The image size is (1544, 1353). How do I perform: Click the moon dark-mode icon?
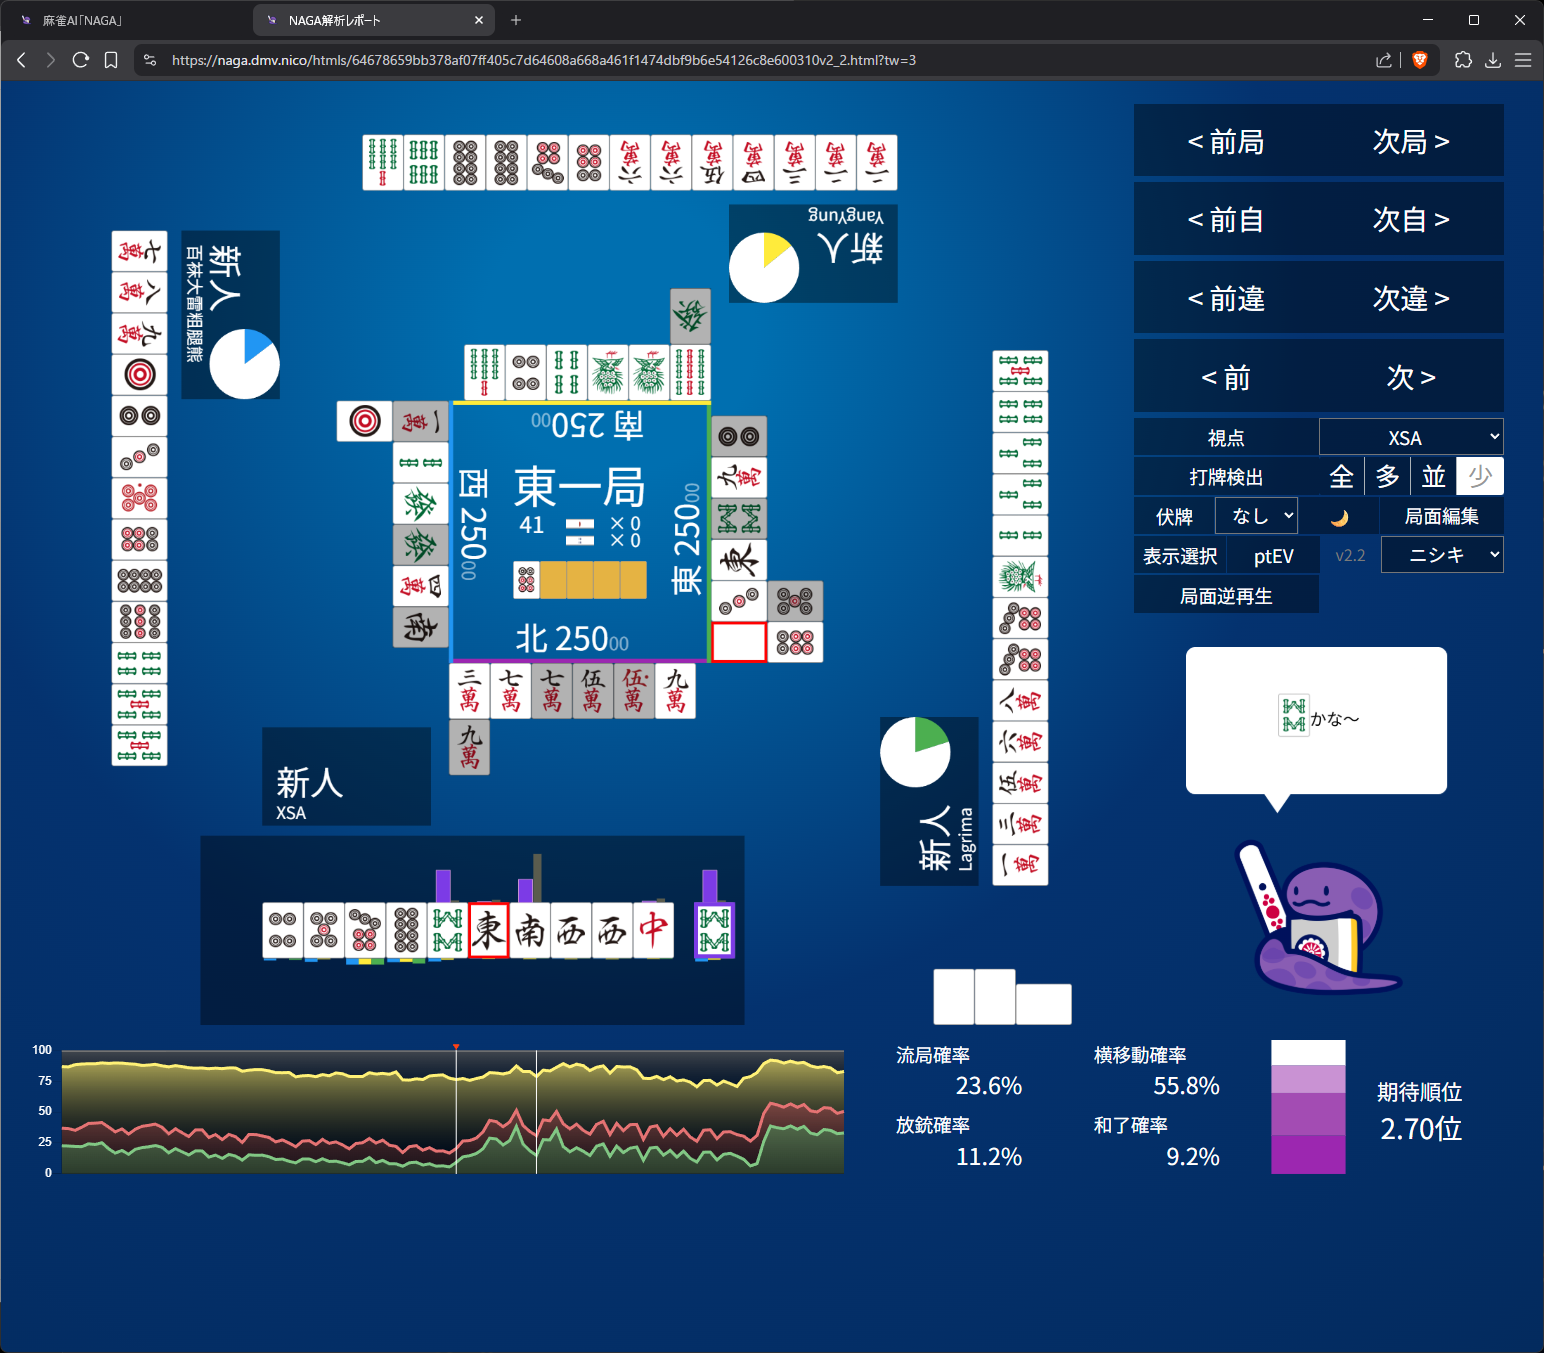coord(1339,517)
